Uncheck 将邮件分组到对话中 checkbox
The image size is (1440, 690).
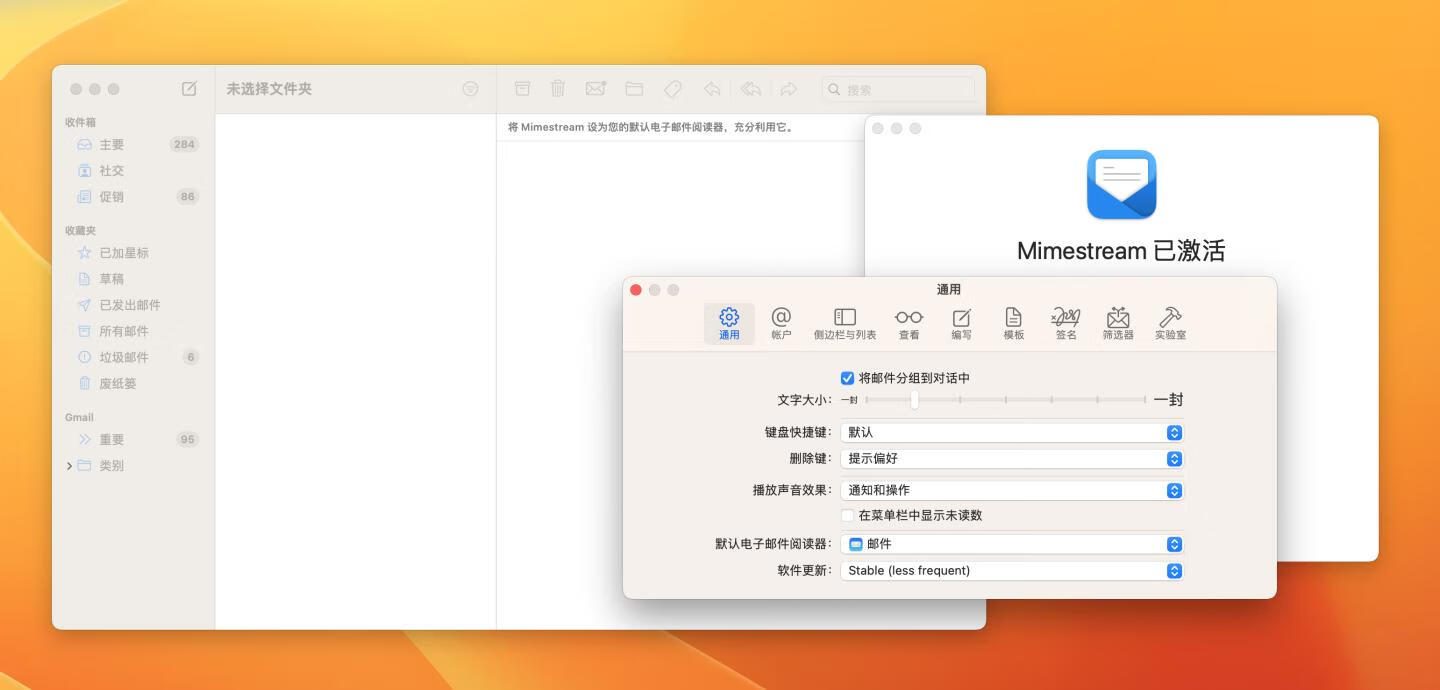[x=847, y=378]
